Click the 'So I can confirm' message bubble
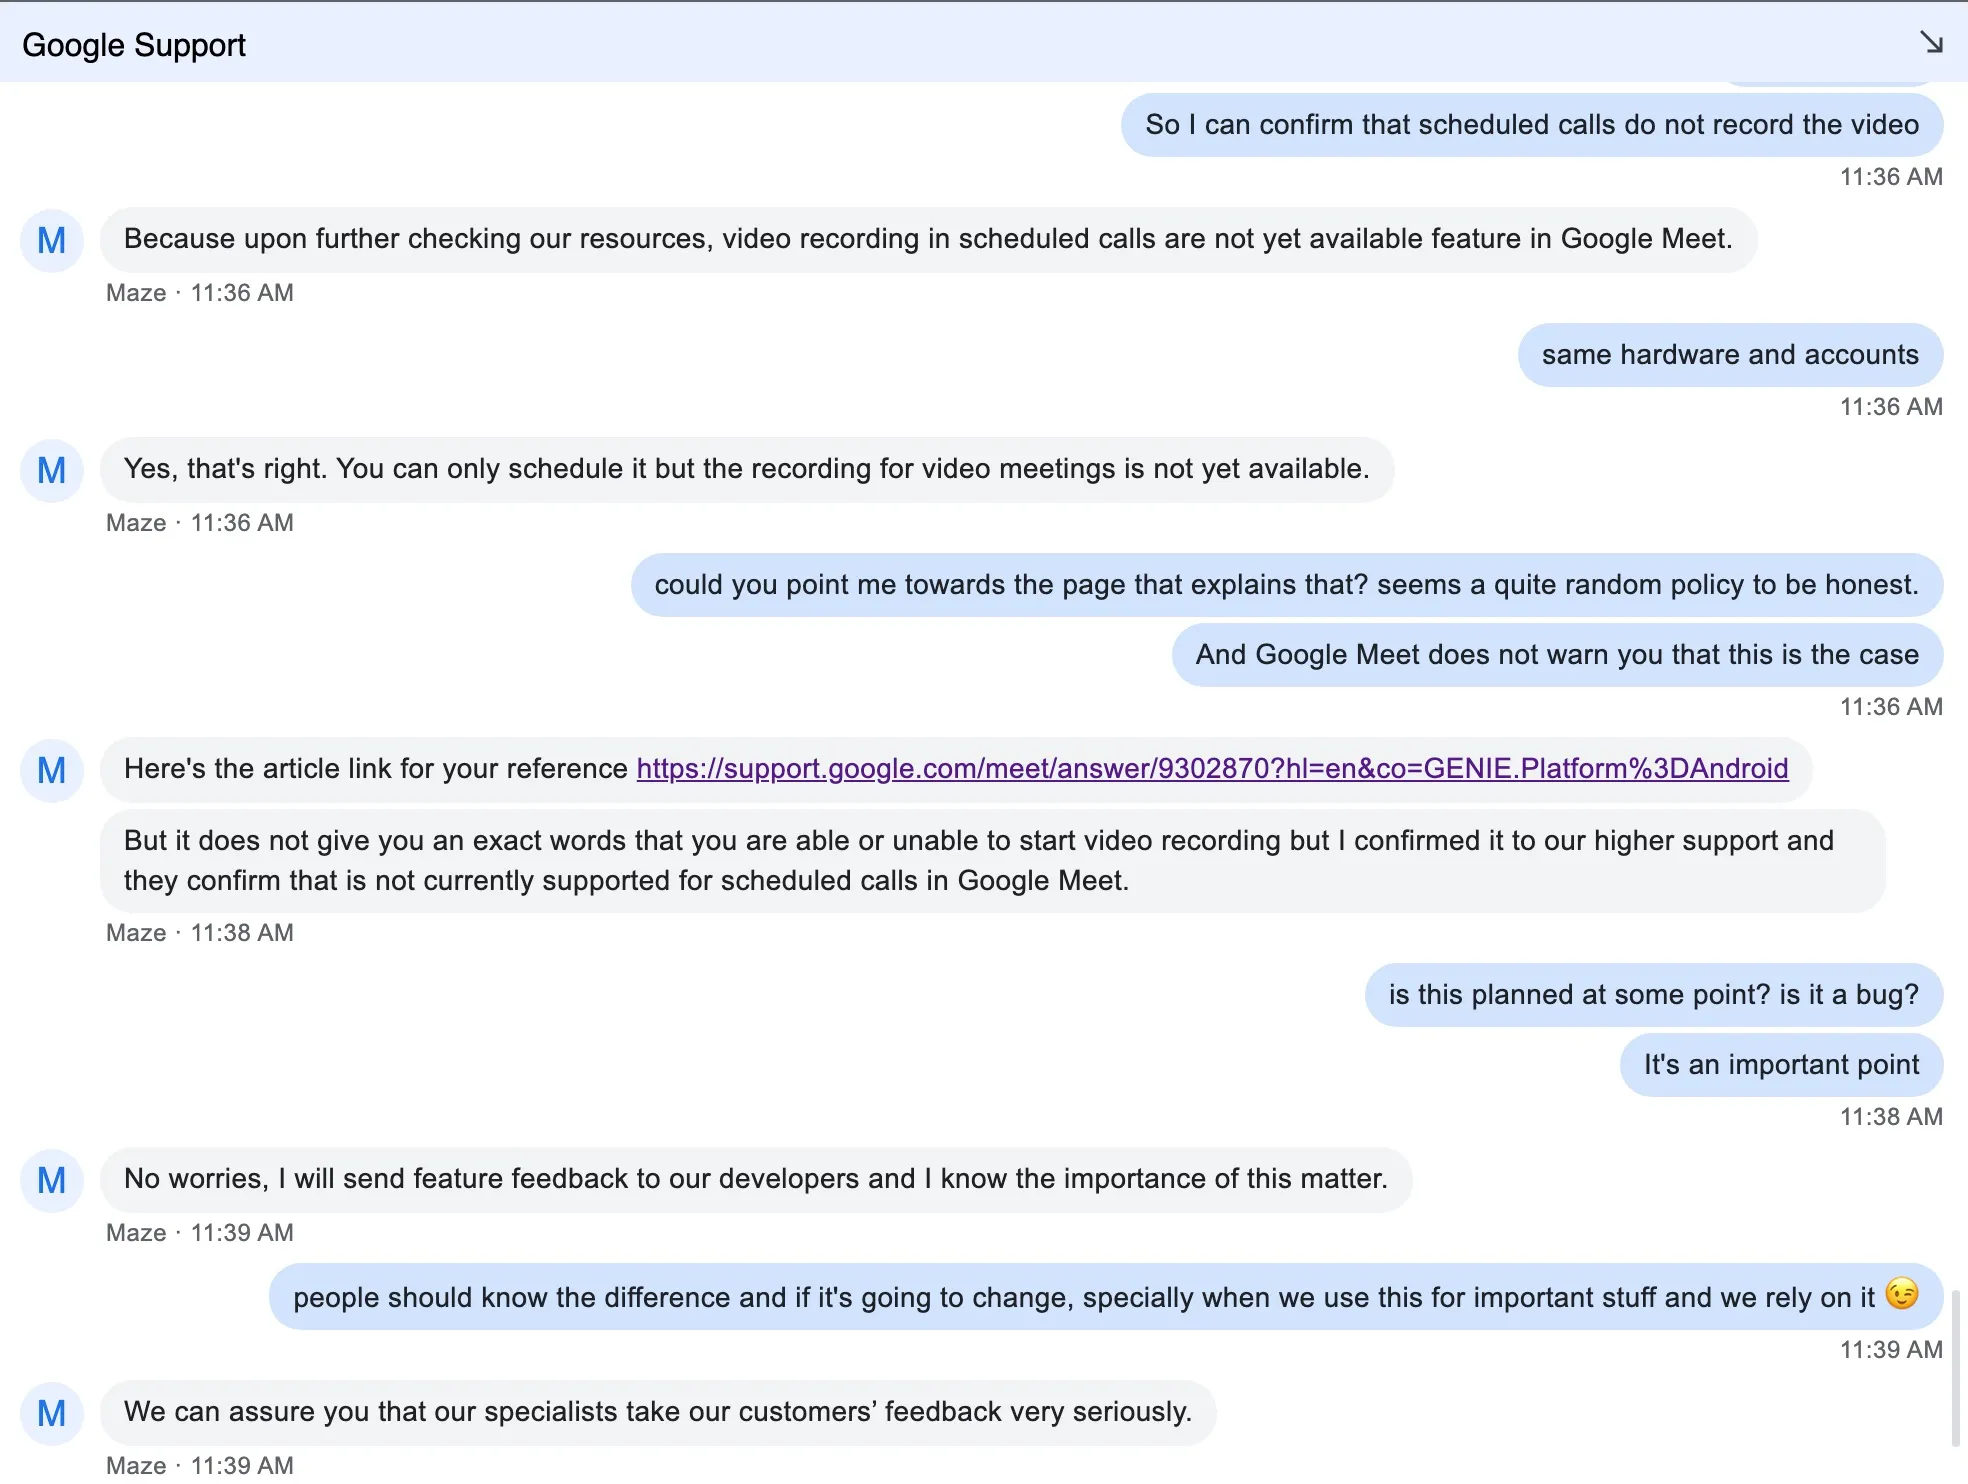The image size is (1968, 1484). [x=1531, y=125]
